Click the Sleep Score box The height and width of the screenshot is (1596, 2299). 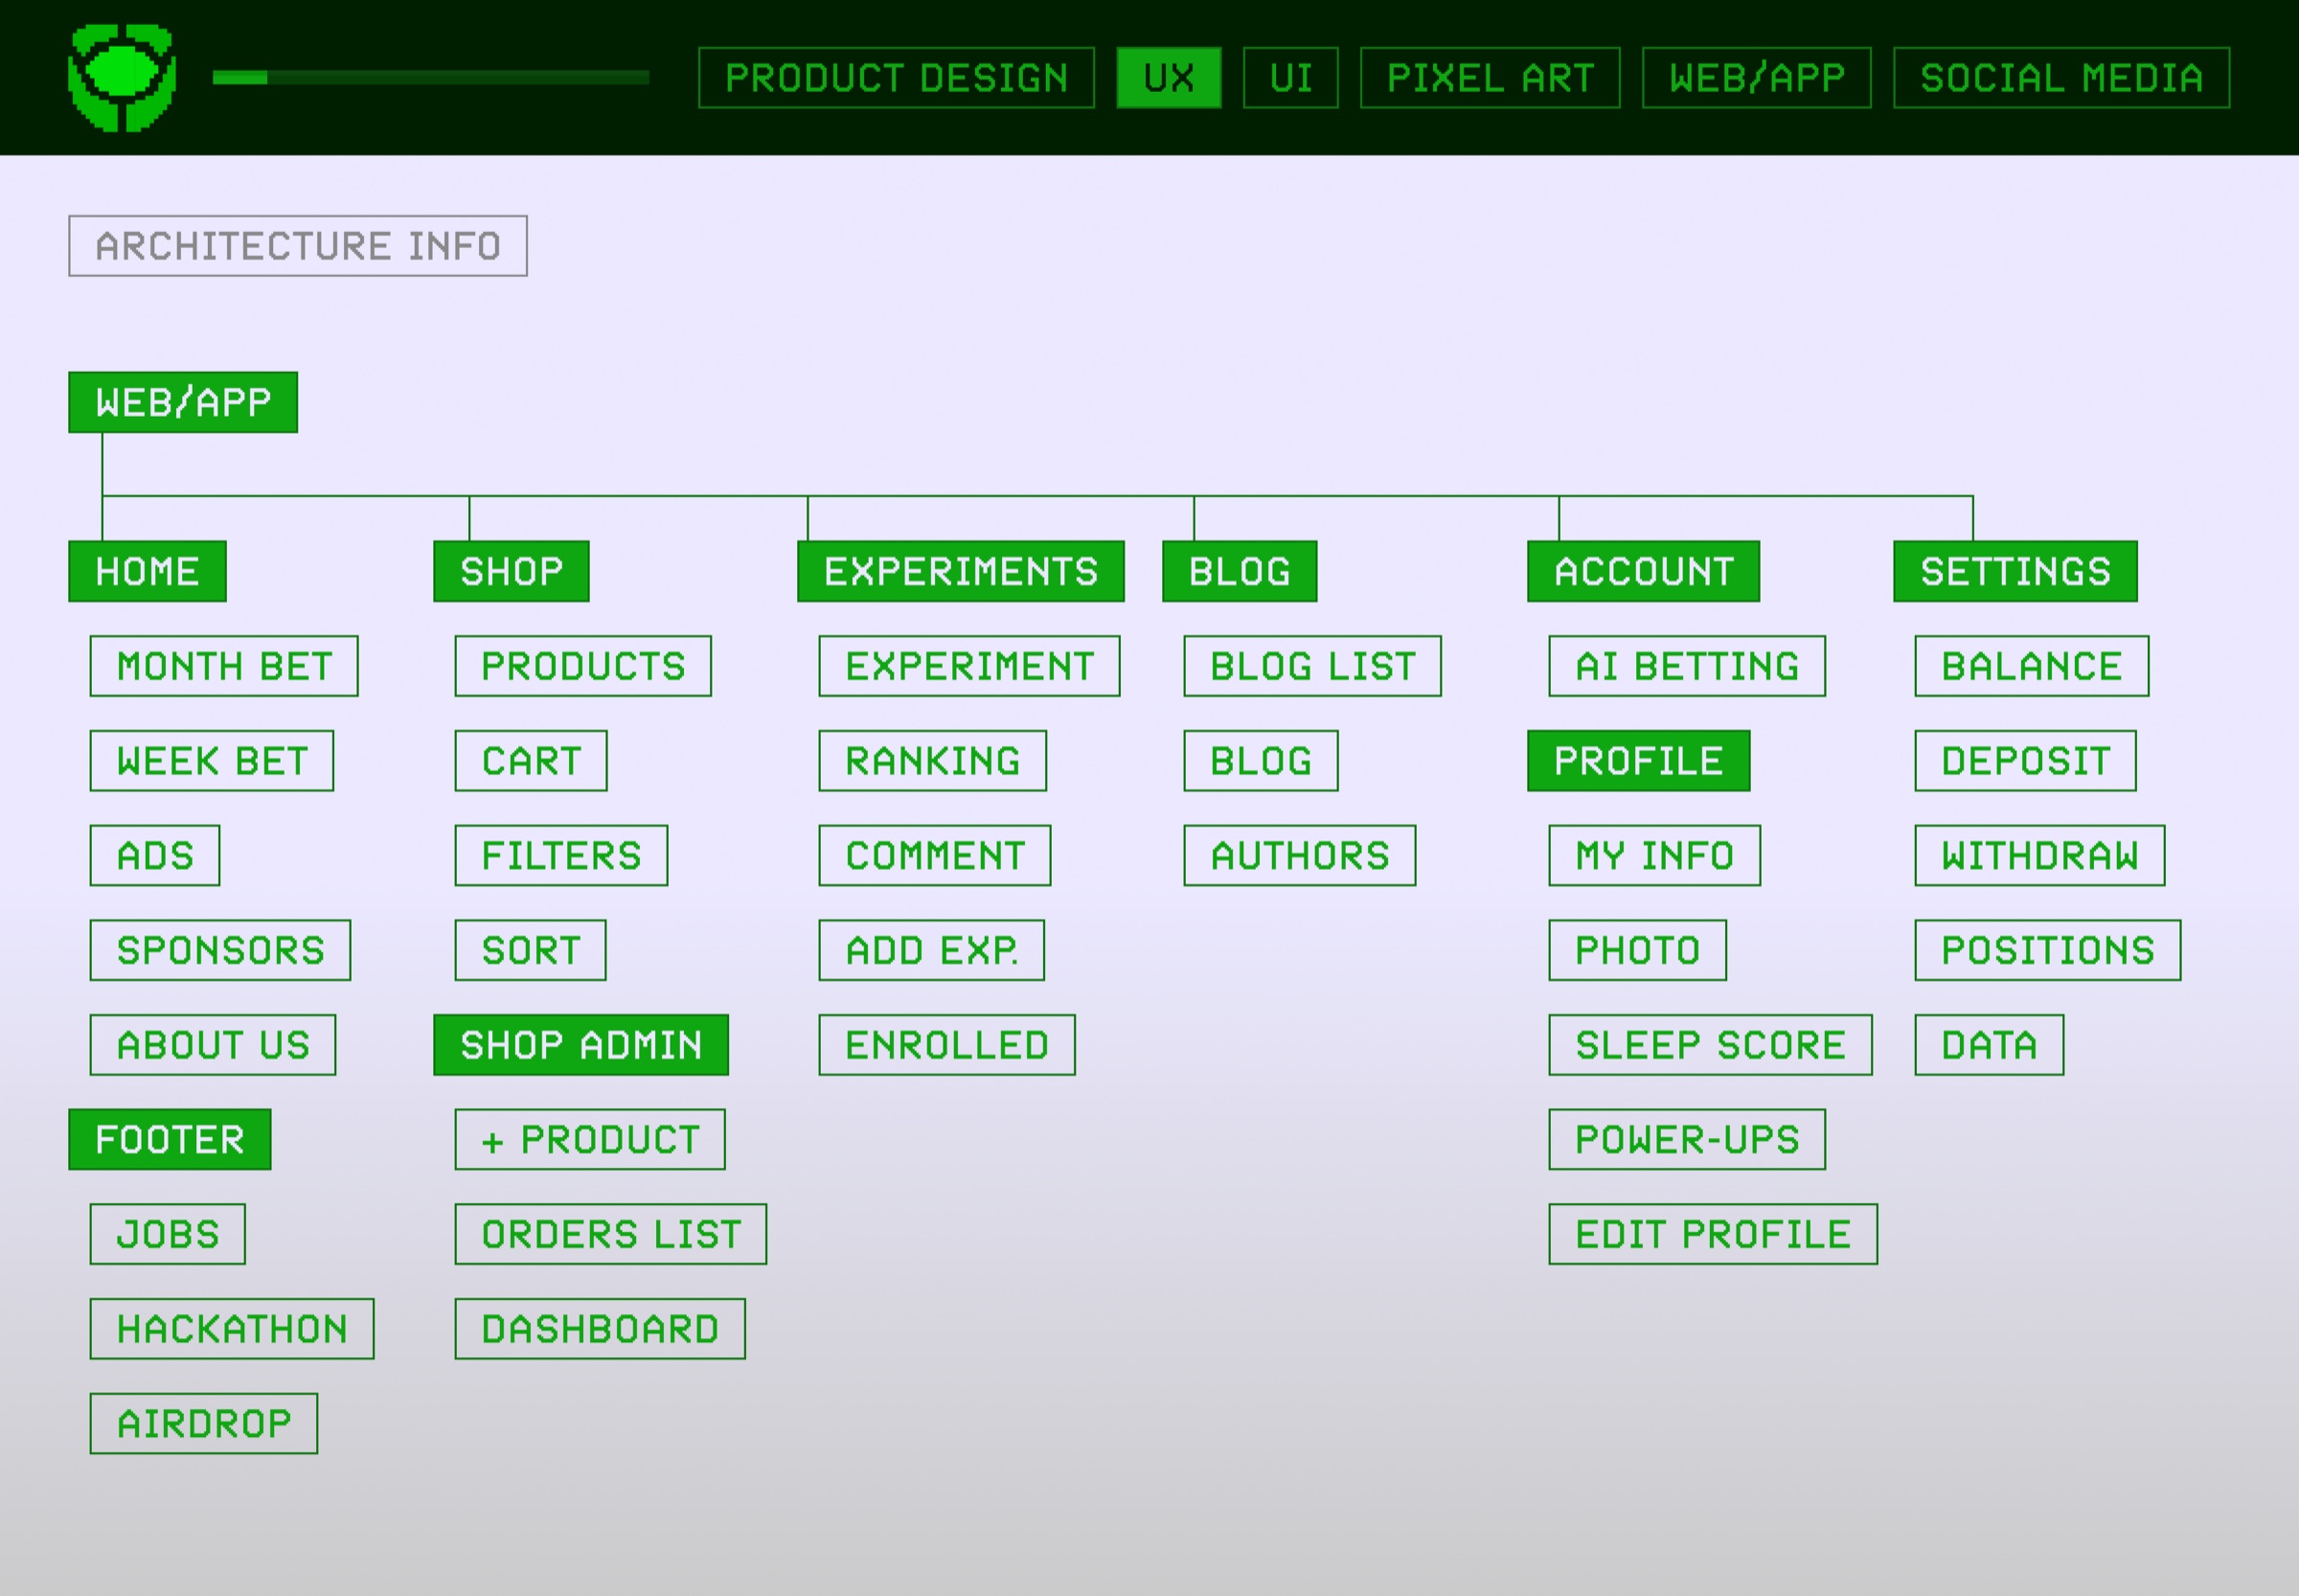(1710, 1045)
